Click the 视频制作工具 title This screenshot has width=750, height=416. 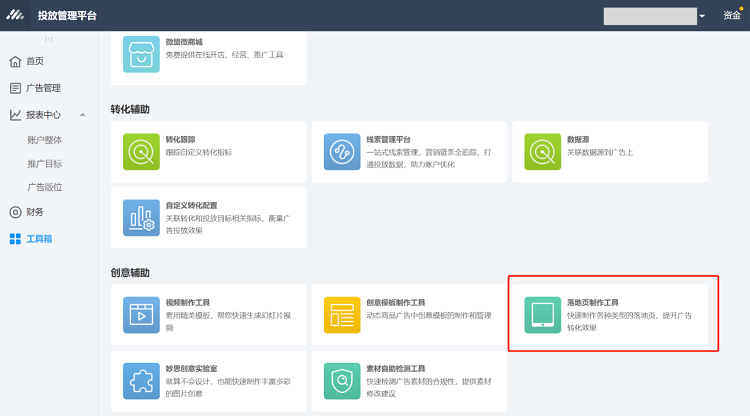(188, 303)
